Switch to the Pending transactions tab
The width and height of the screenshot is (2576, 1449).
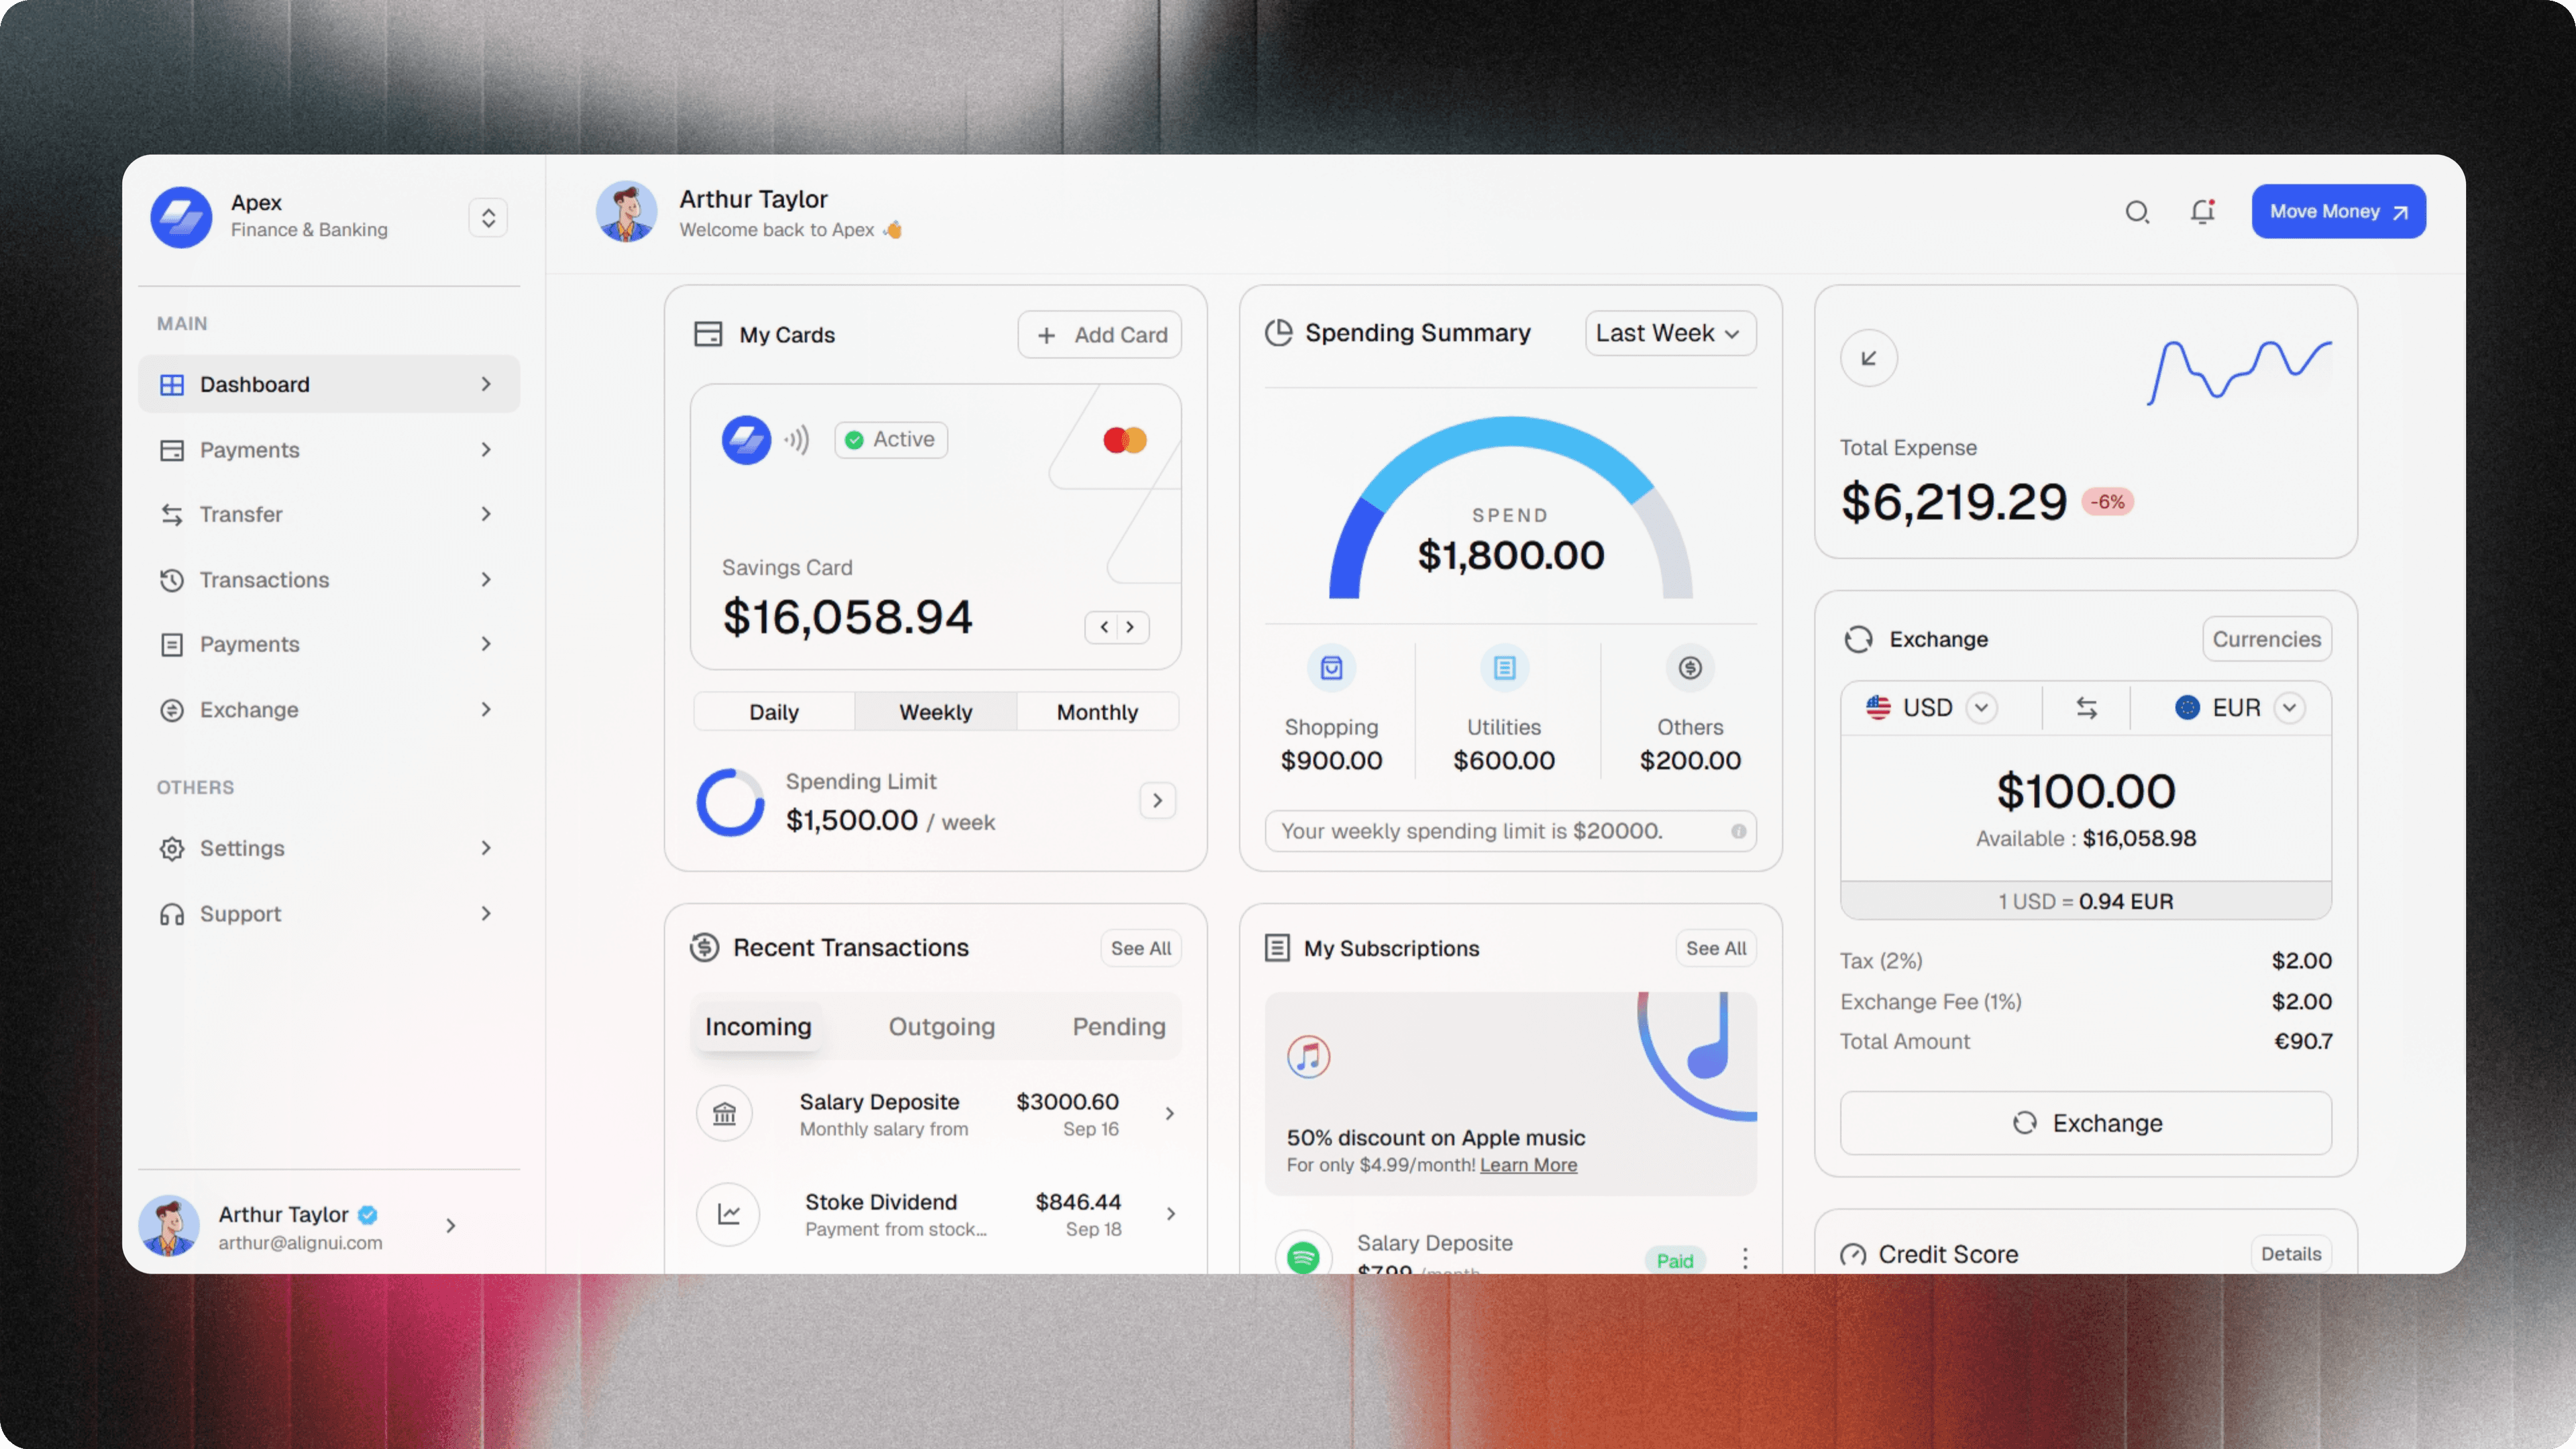click(1118, 1026)
